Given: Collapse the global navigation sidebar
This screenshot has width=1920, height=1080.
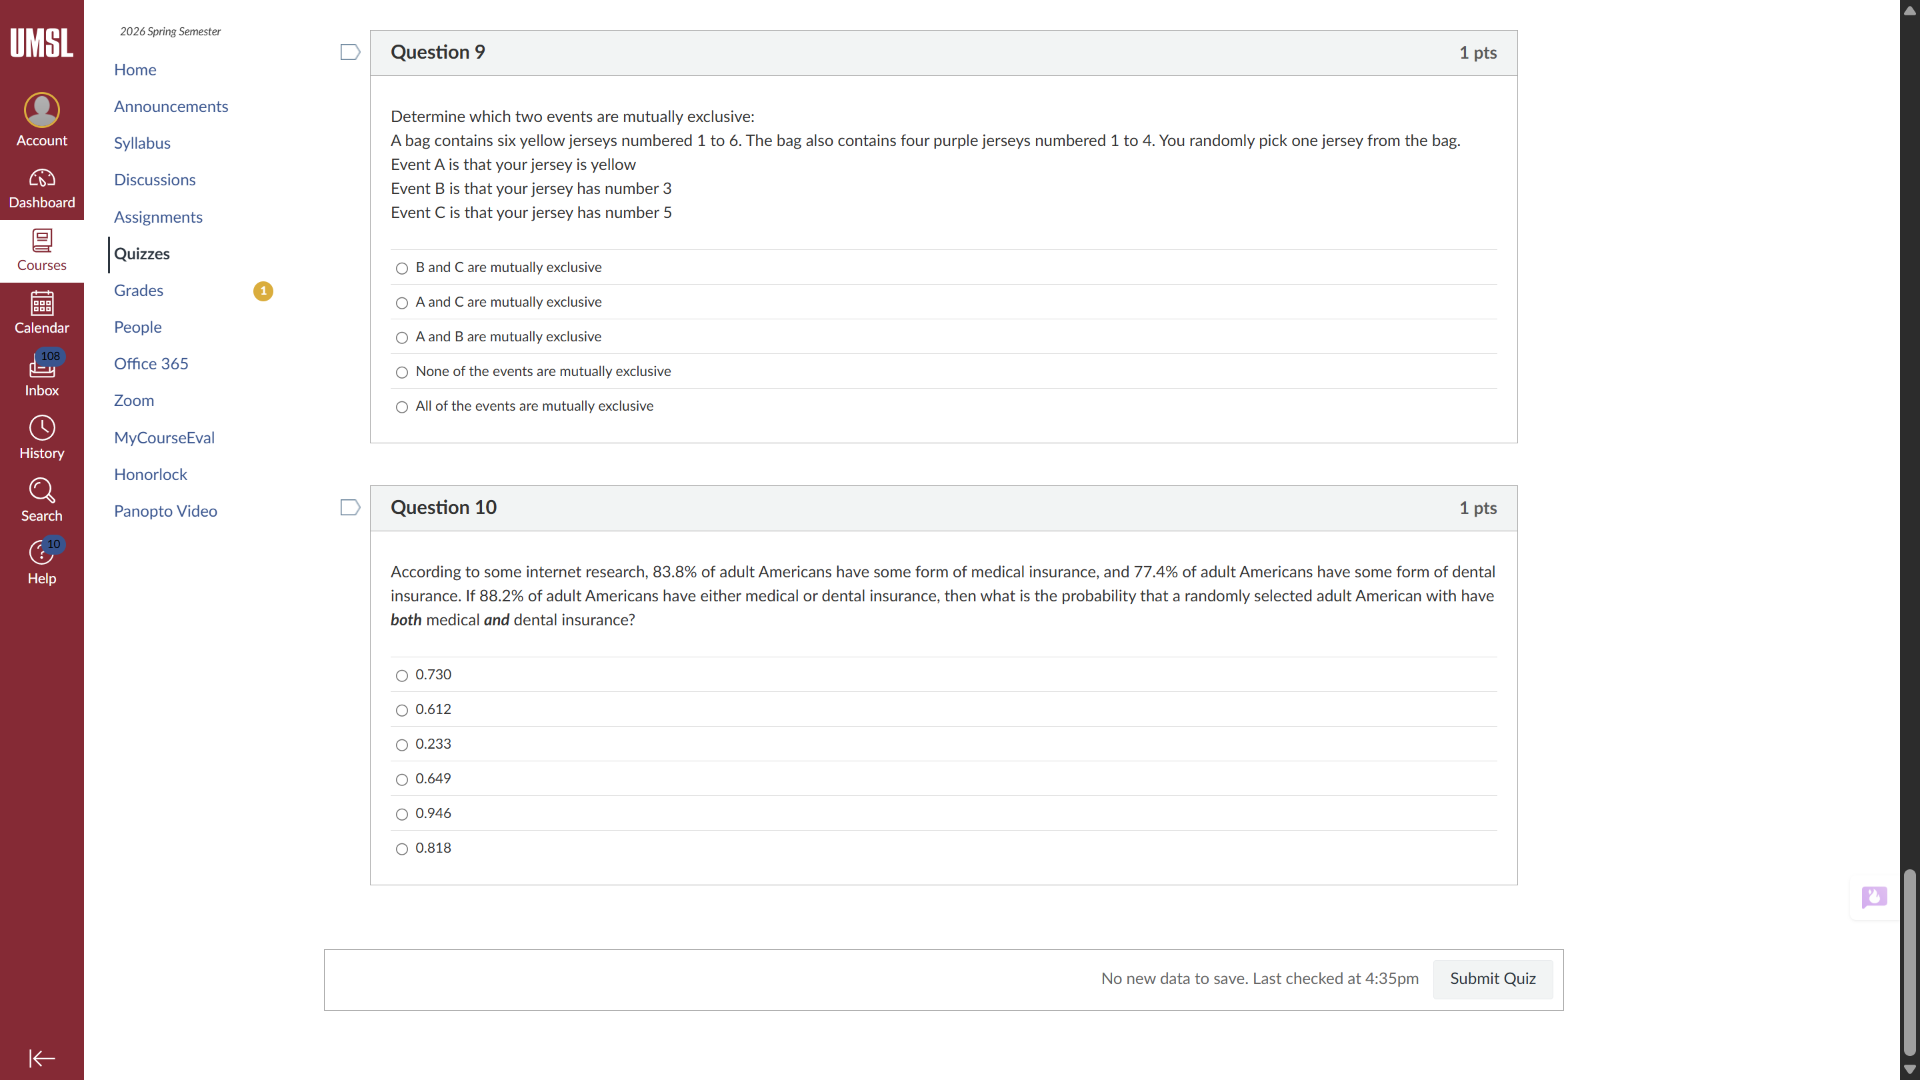Looking at the screenshot, I should pos(42,1058).
